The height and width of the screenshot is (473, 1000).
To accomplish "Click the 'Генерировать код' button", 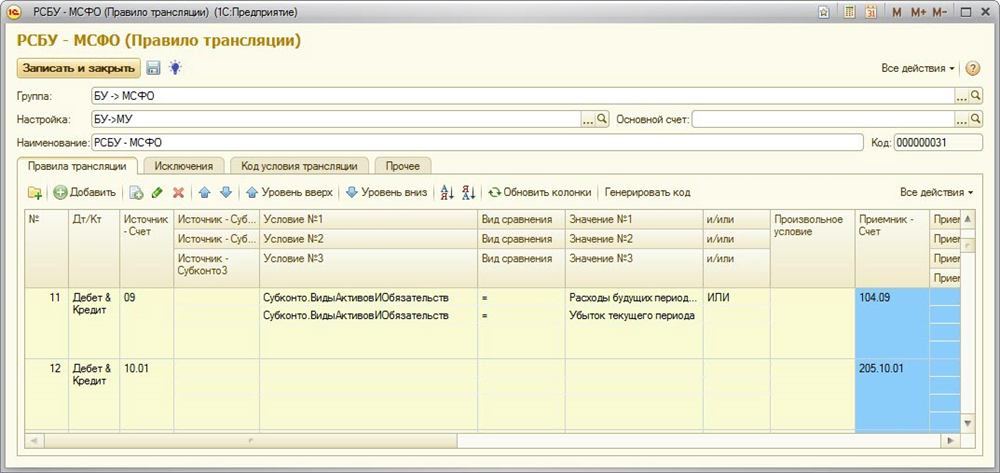I will tap(647, 192).
